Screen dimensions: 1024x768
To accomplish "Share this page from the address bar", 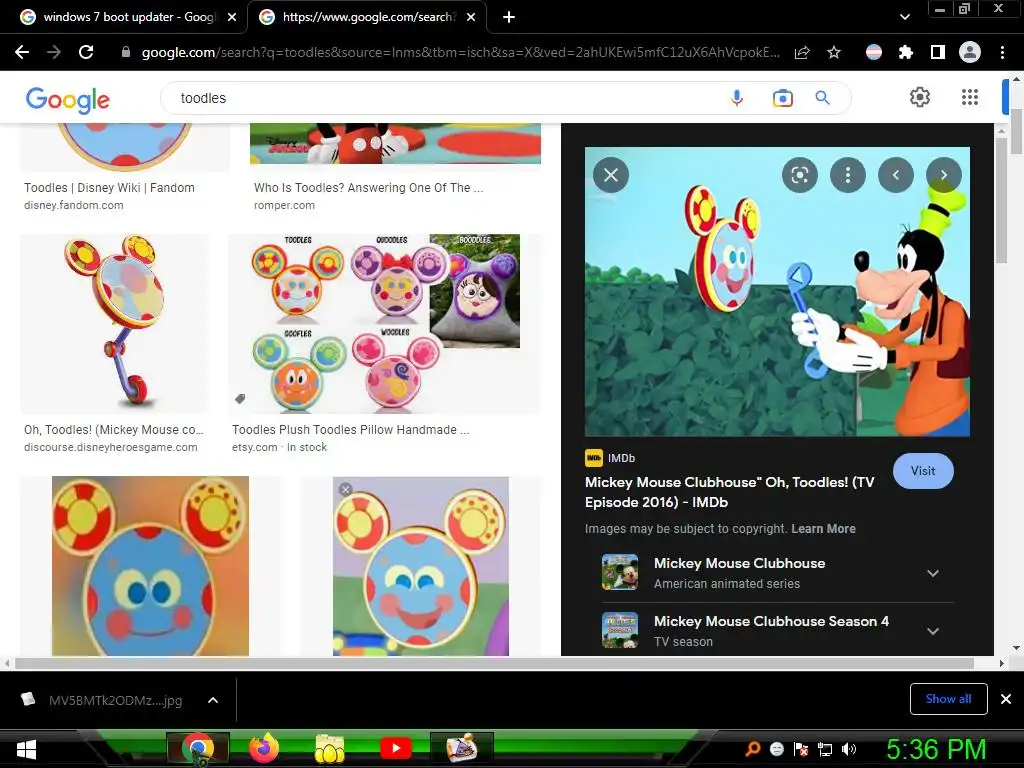I will click(x=802, y=52).
